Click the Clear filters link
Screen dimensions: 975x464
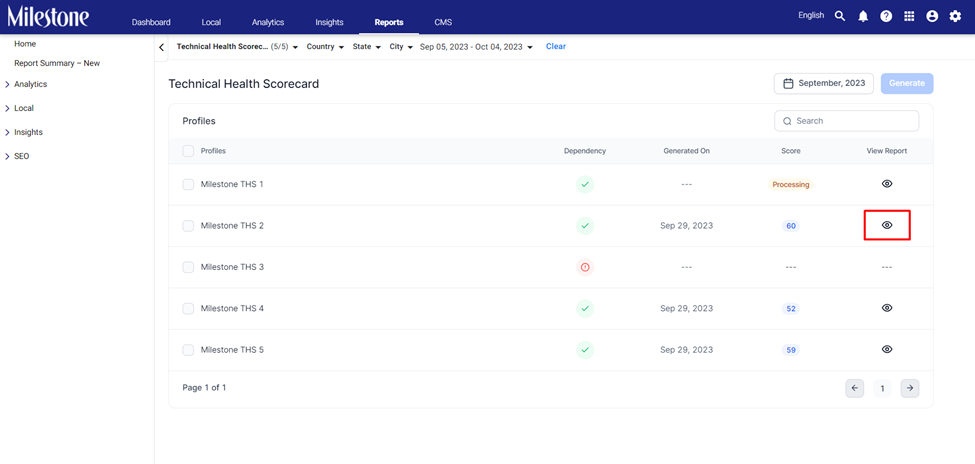click(x=556, y=47)
